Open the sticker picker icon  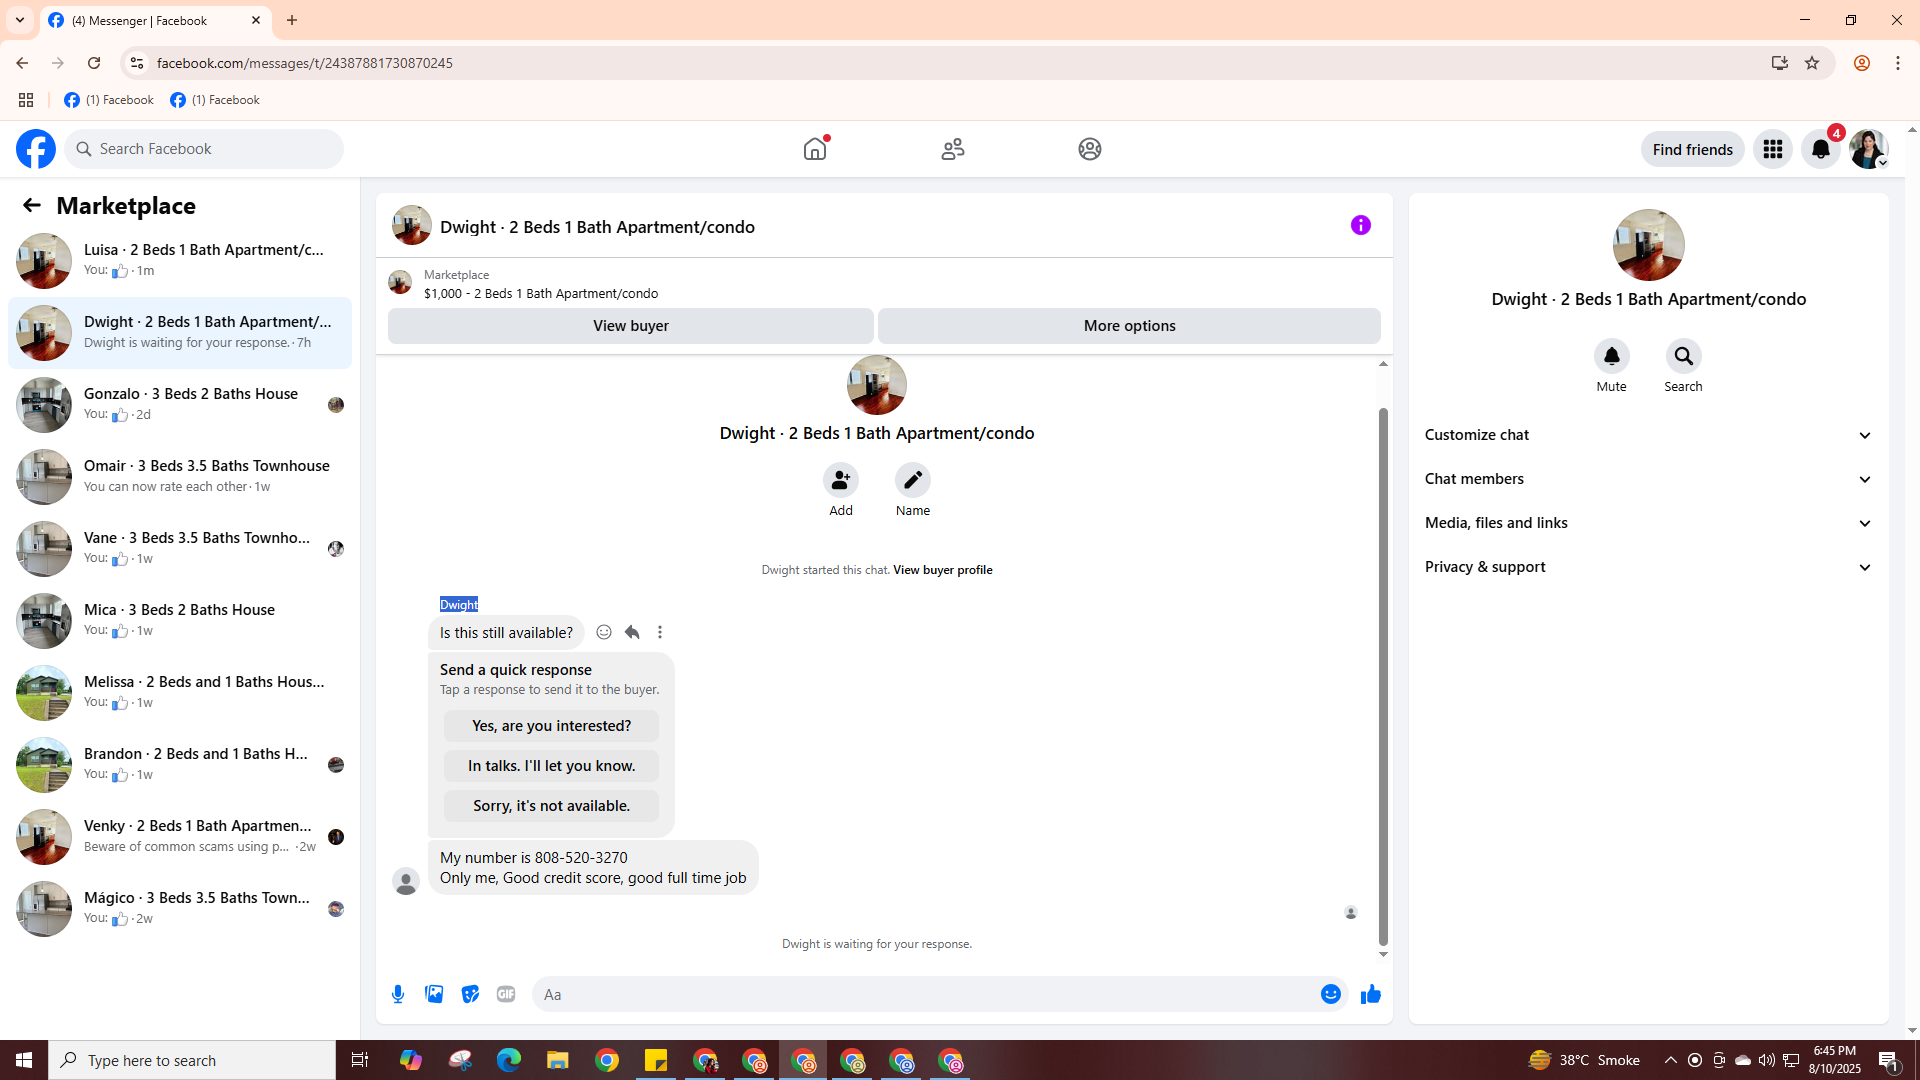[x=470, y=994]
